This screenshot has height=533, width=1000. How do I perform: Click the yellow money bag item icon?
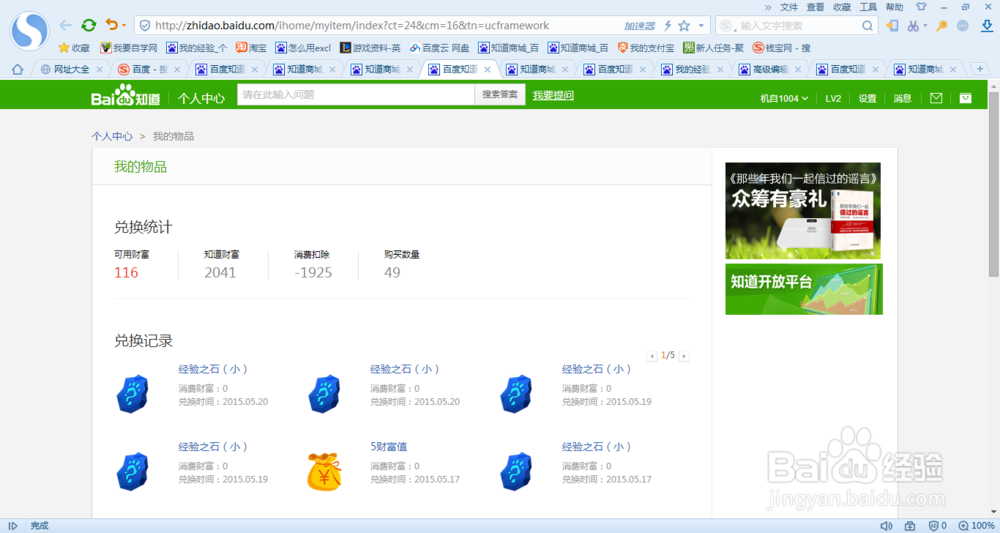click(x=324, y=471)
